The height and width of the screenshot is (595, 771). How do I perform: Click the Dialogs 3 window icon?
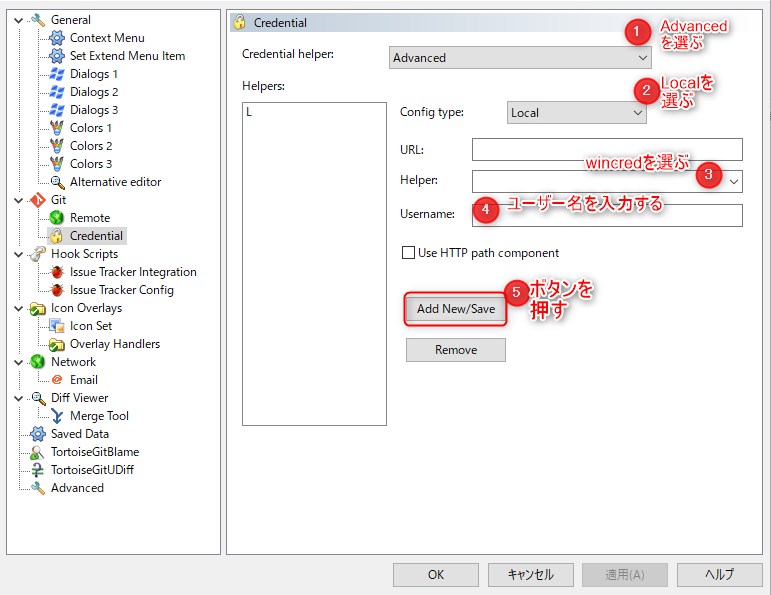tap(57, 110)
